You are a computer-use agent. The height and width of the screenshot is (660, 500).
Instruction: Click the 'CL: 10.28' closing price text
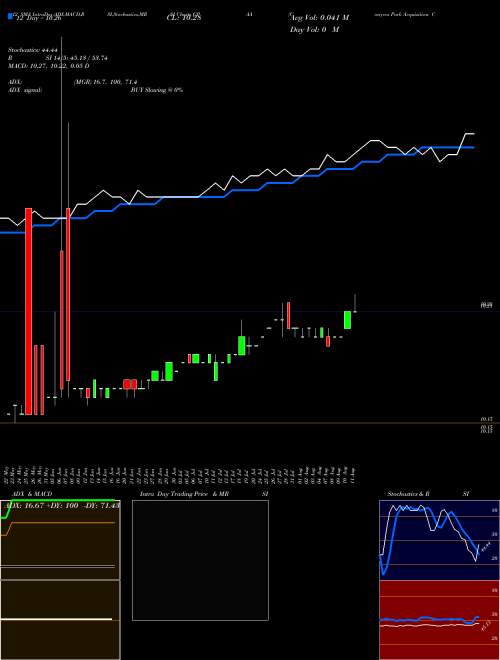(184, 17)
